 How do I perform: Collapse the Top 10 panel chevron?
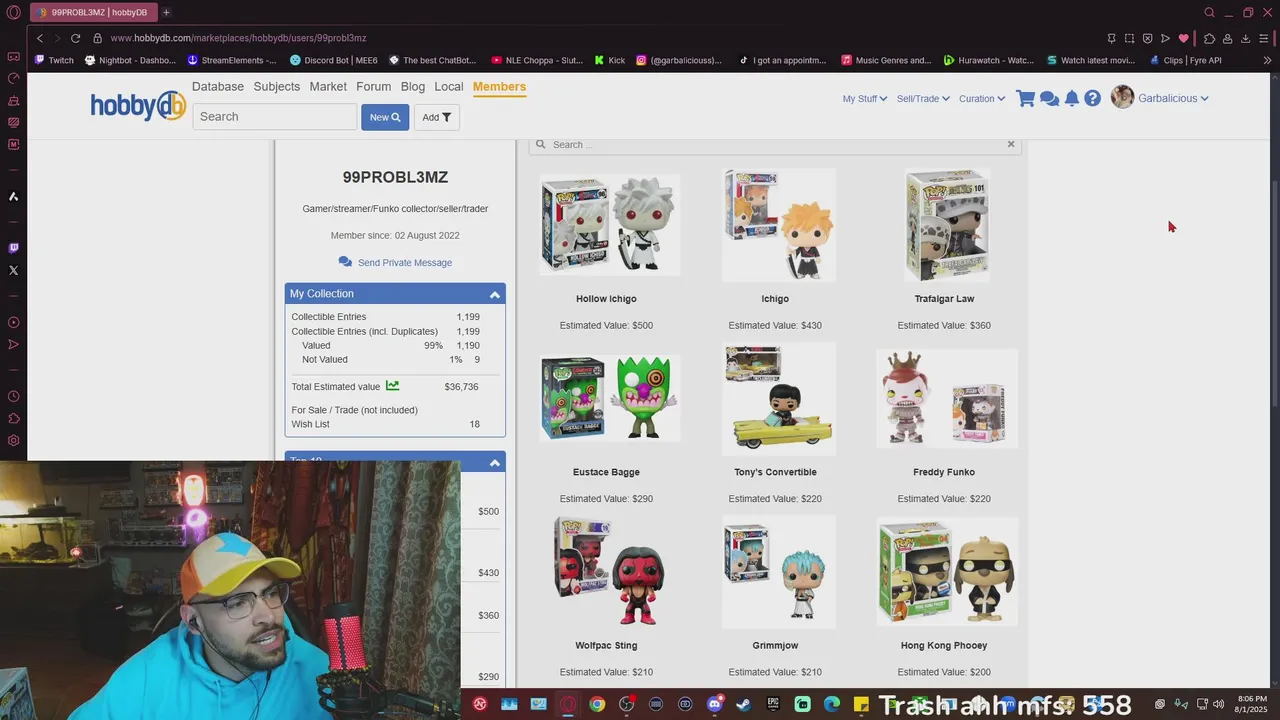click(494, 463)
